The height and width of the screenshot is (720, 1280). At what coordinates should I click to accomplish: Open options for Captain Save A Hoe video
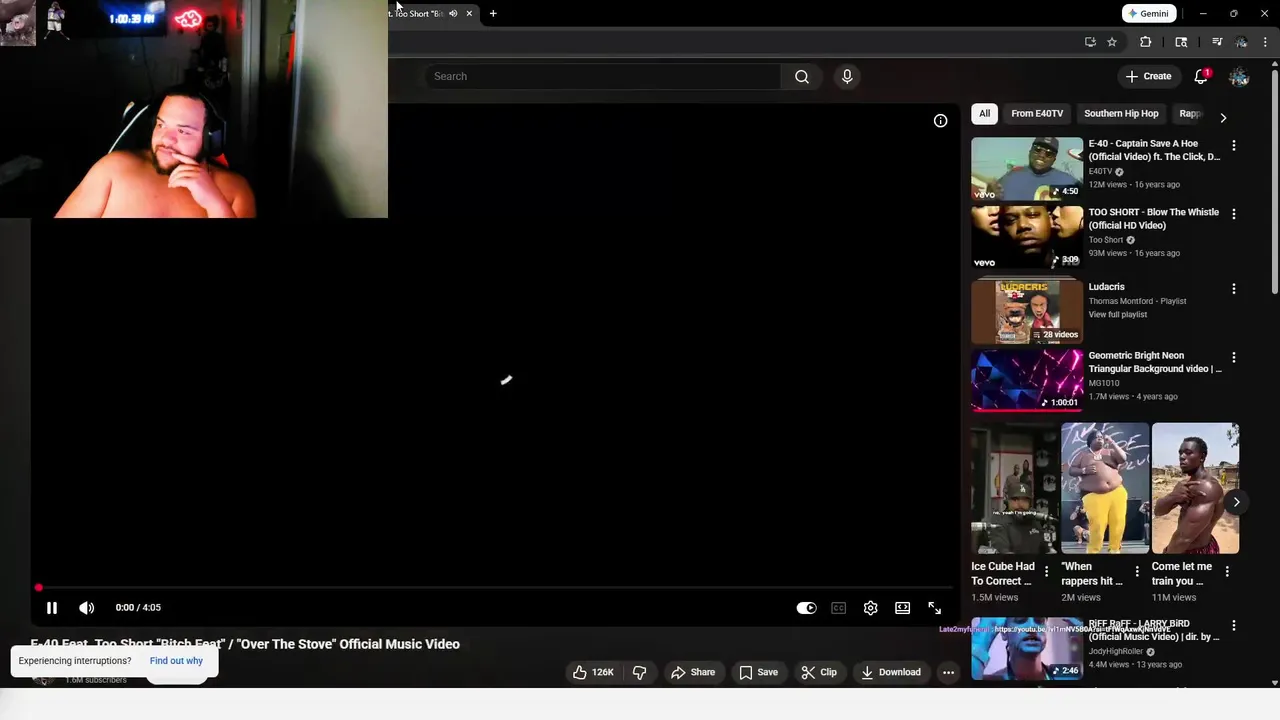[1233, 145]
